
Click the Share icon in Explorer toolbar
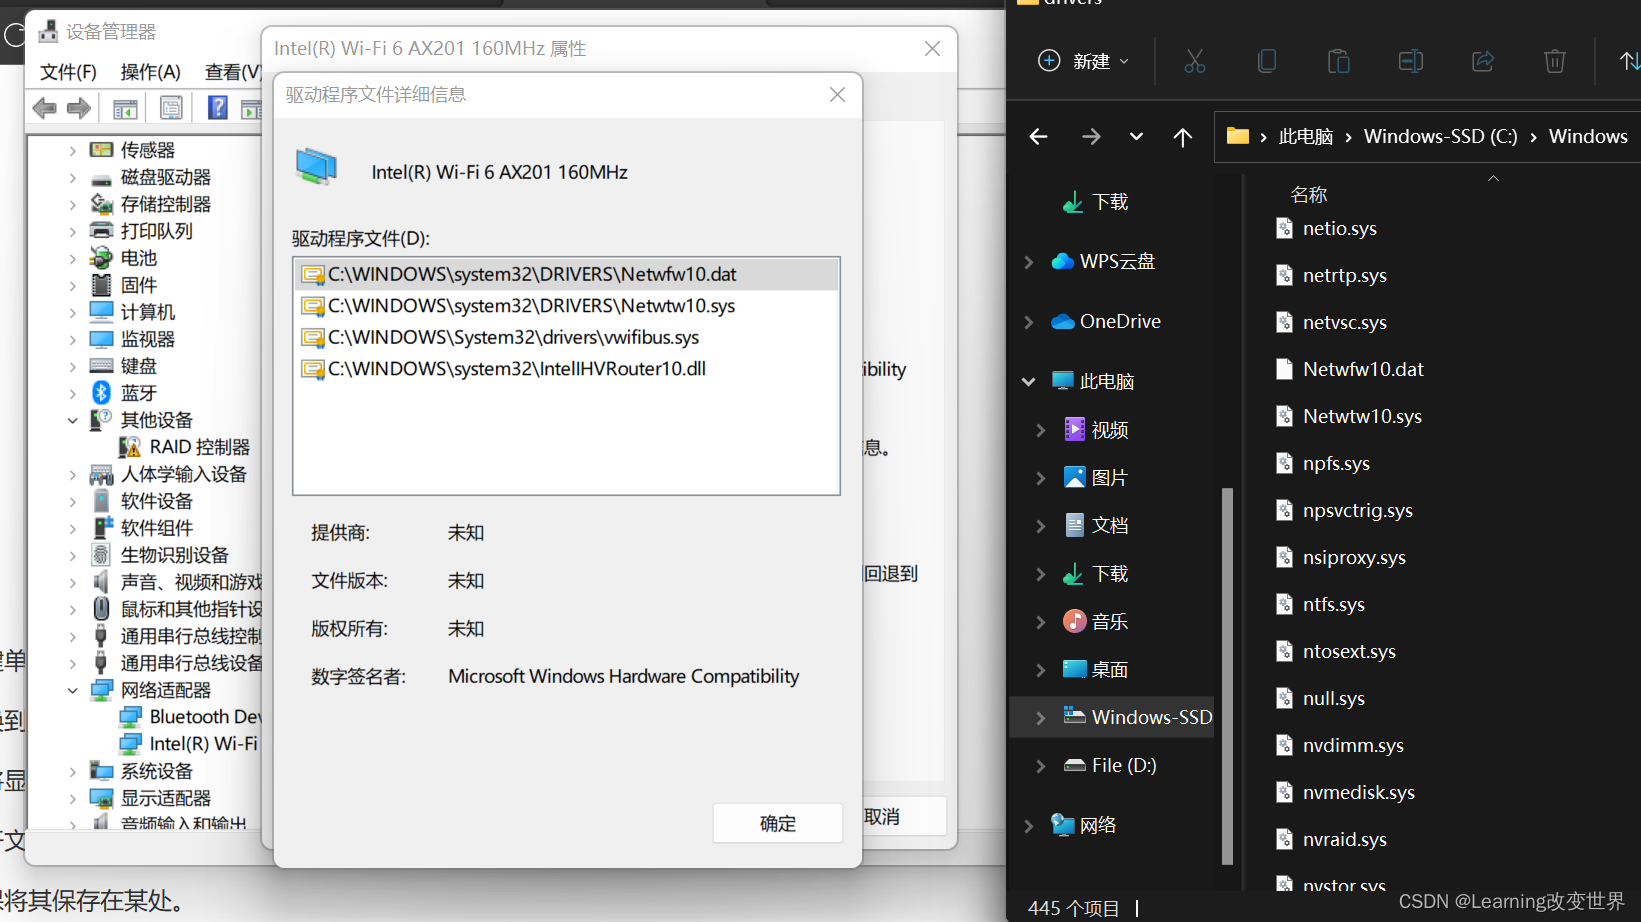coord(1482,61)
